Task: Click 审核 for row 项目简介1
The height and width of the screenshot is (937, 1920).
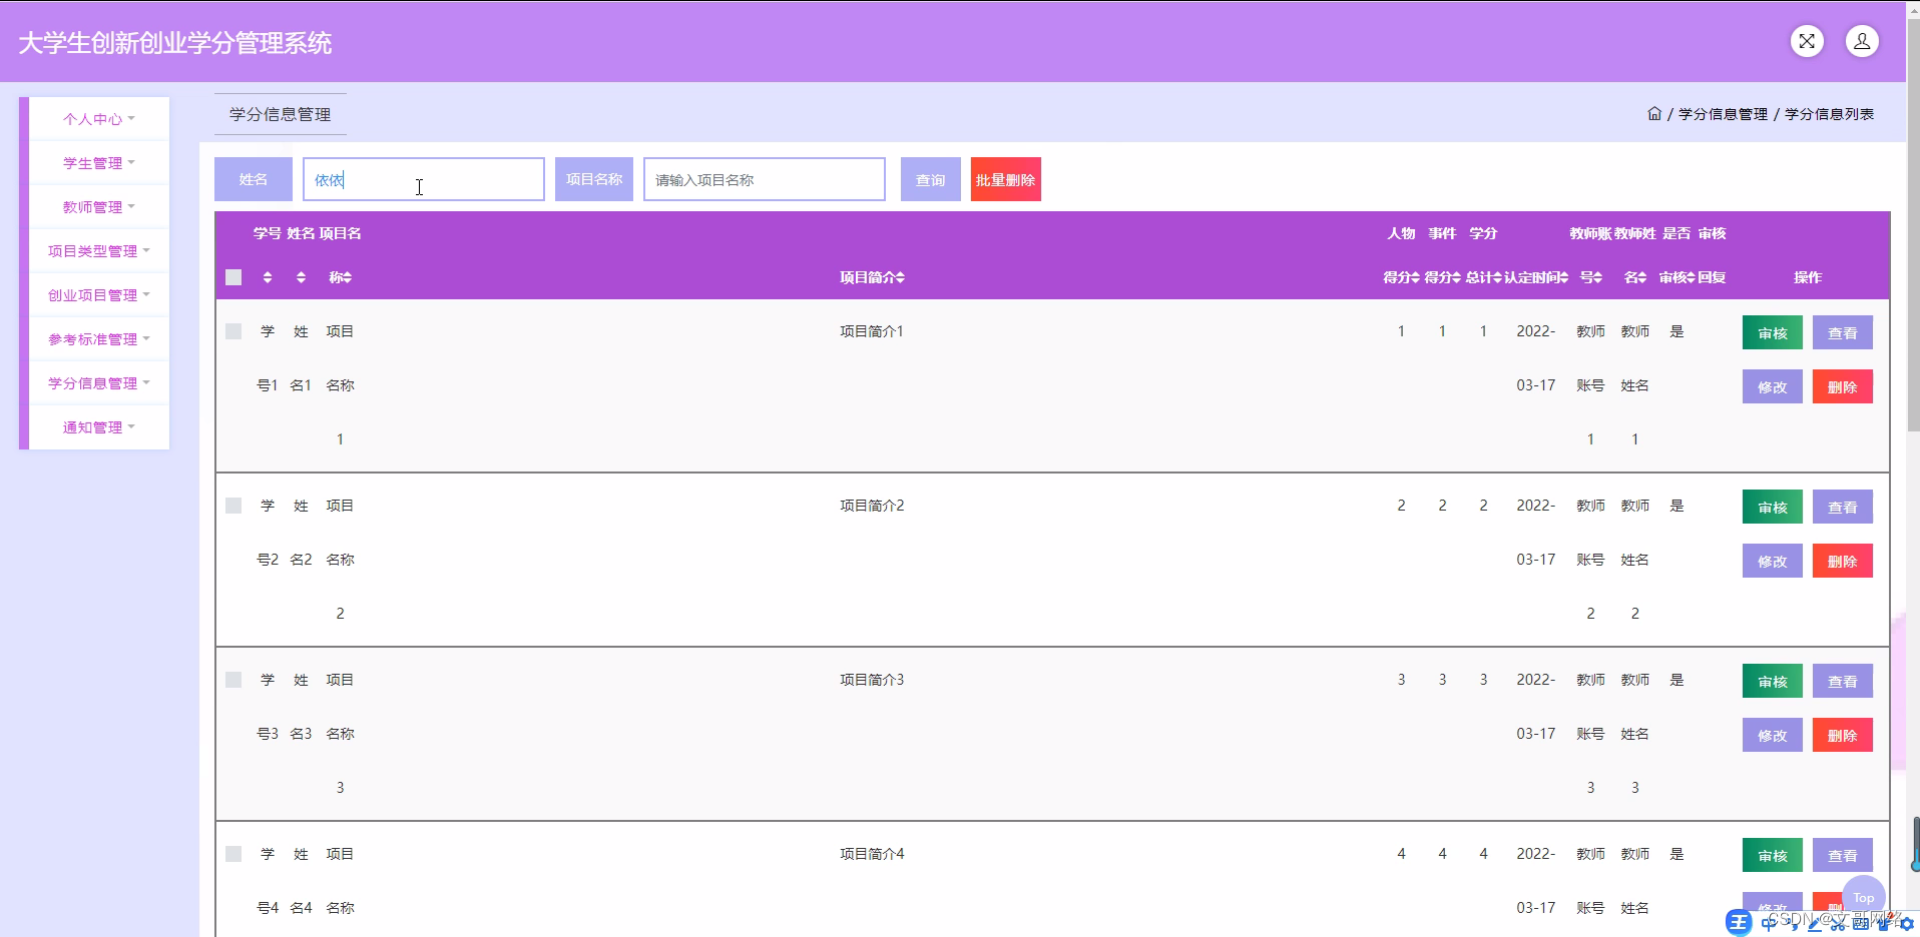Action: [1772, 333]
